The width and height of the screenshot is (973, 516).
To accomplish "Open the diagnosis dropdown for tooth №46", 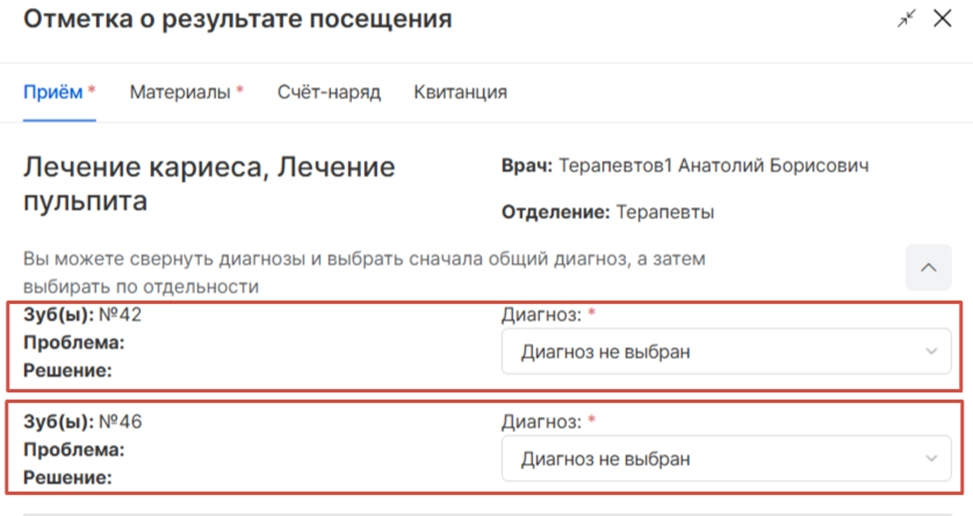I will point(726,460).
